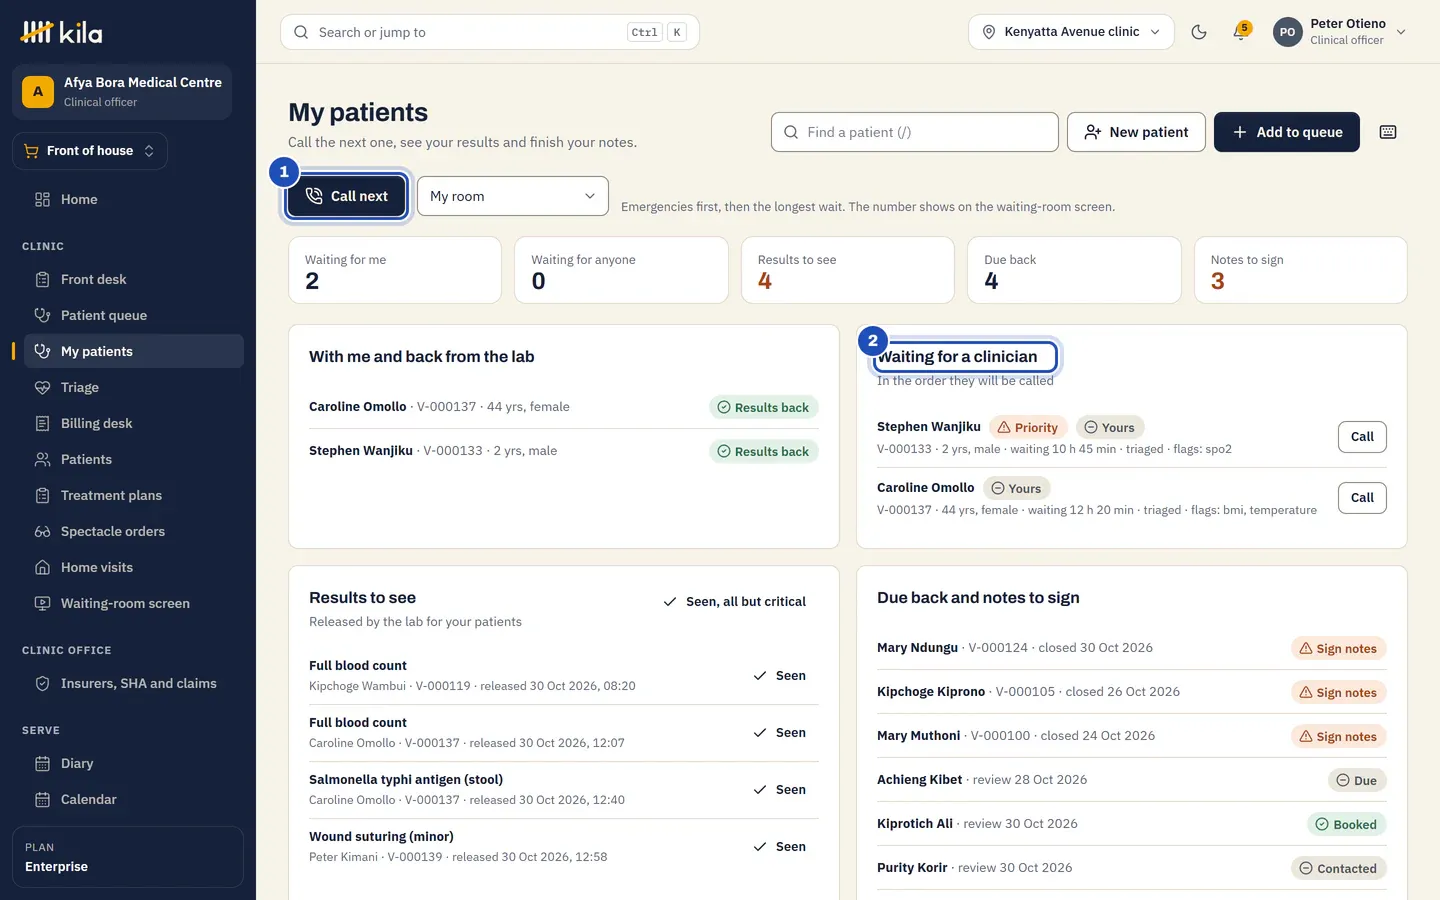The width and height of the screenshot is (1440, 900).
Task: Open the My room dropdown
Action: point(513,196)
